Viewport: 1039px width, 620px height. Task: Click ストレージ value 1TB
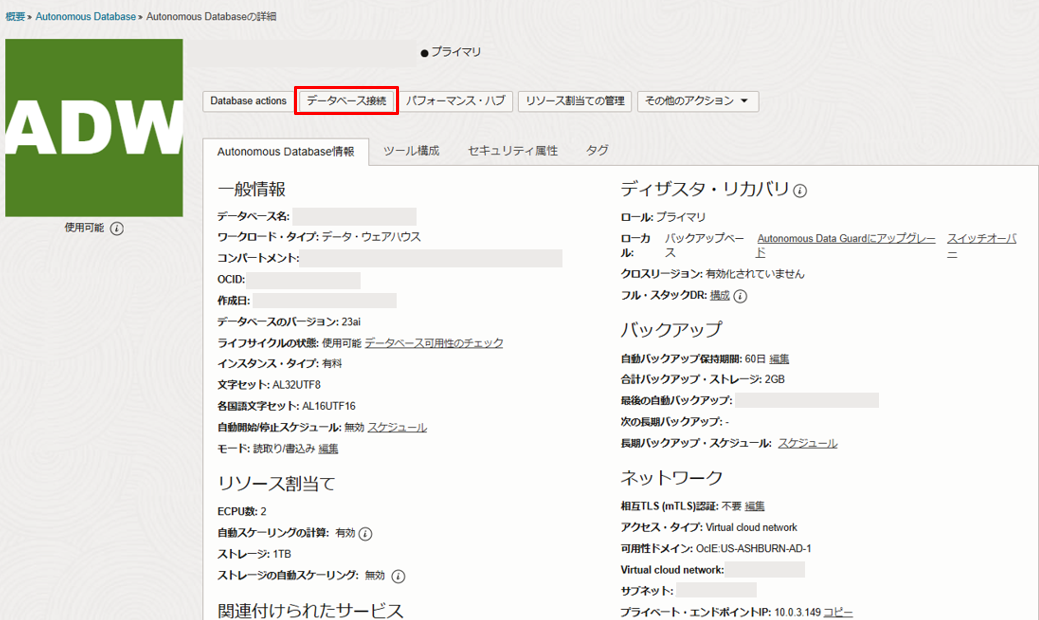click(x=282, y=554)
